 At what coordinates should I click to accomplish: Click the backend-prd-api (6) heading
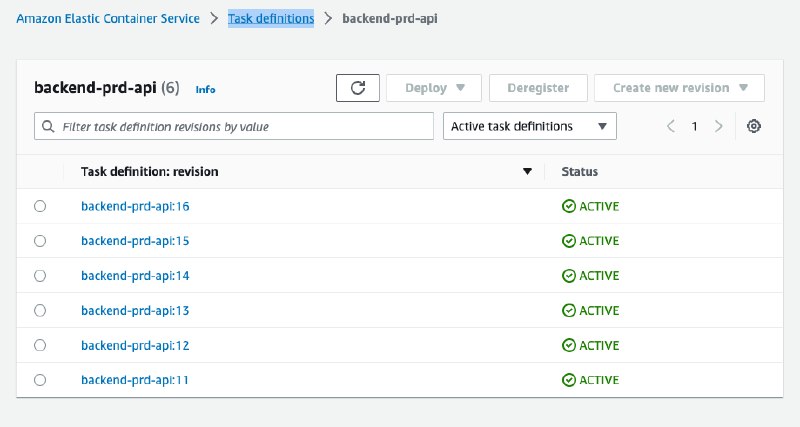point(107,88)
